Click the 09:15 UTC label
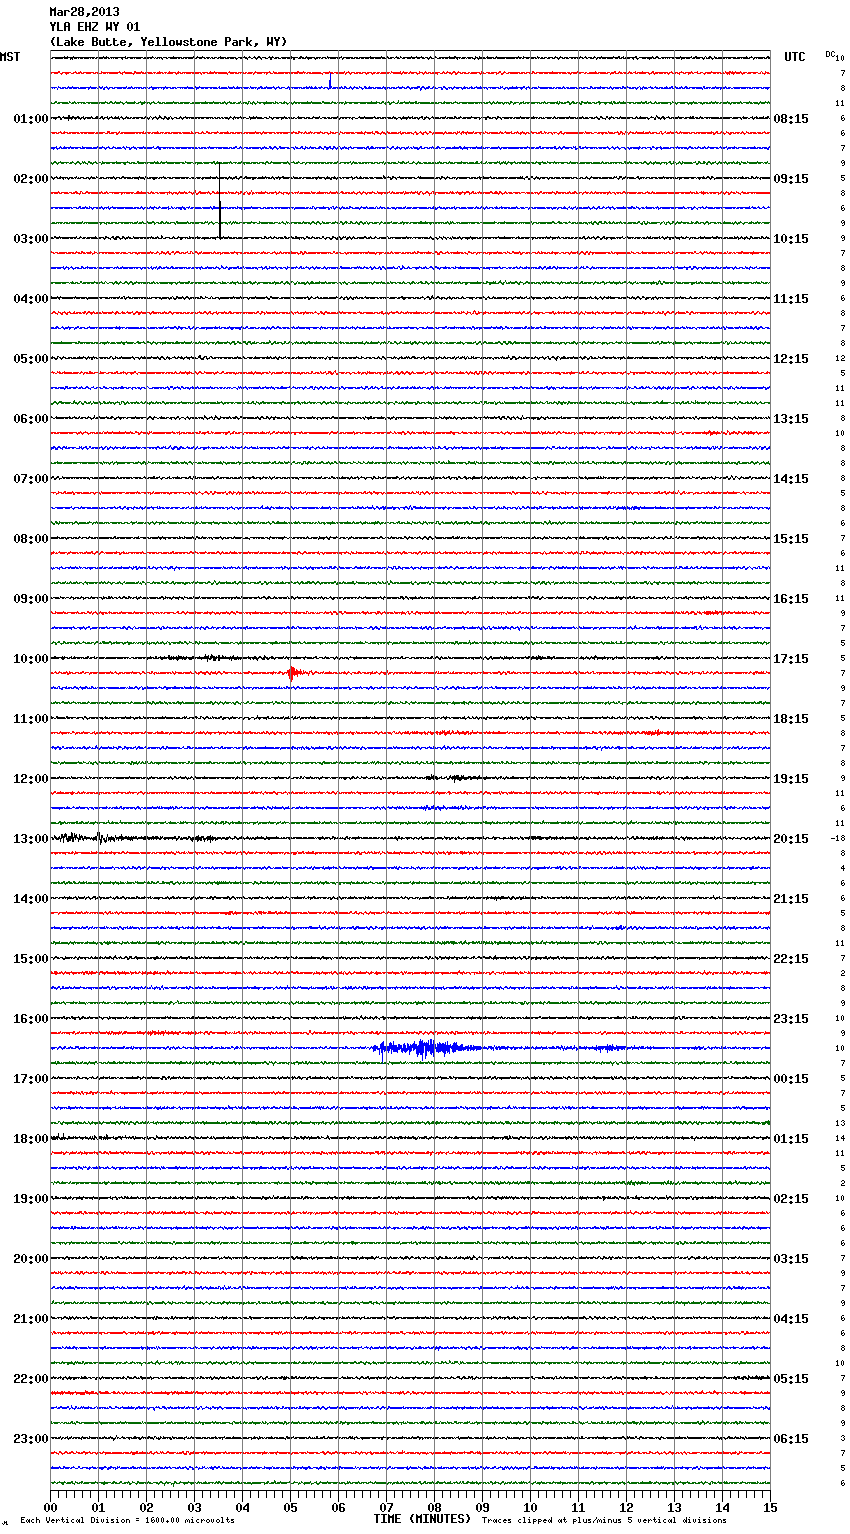850x1534 pixels. pyautogui.click(x=791, y=179)
